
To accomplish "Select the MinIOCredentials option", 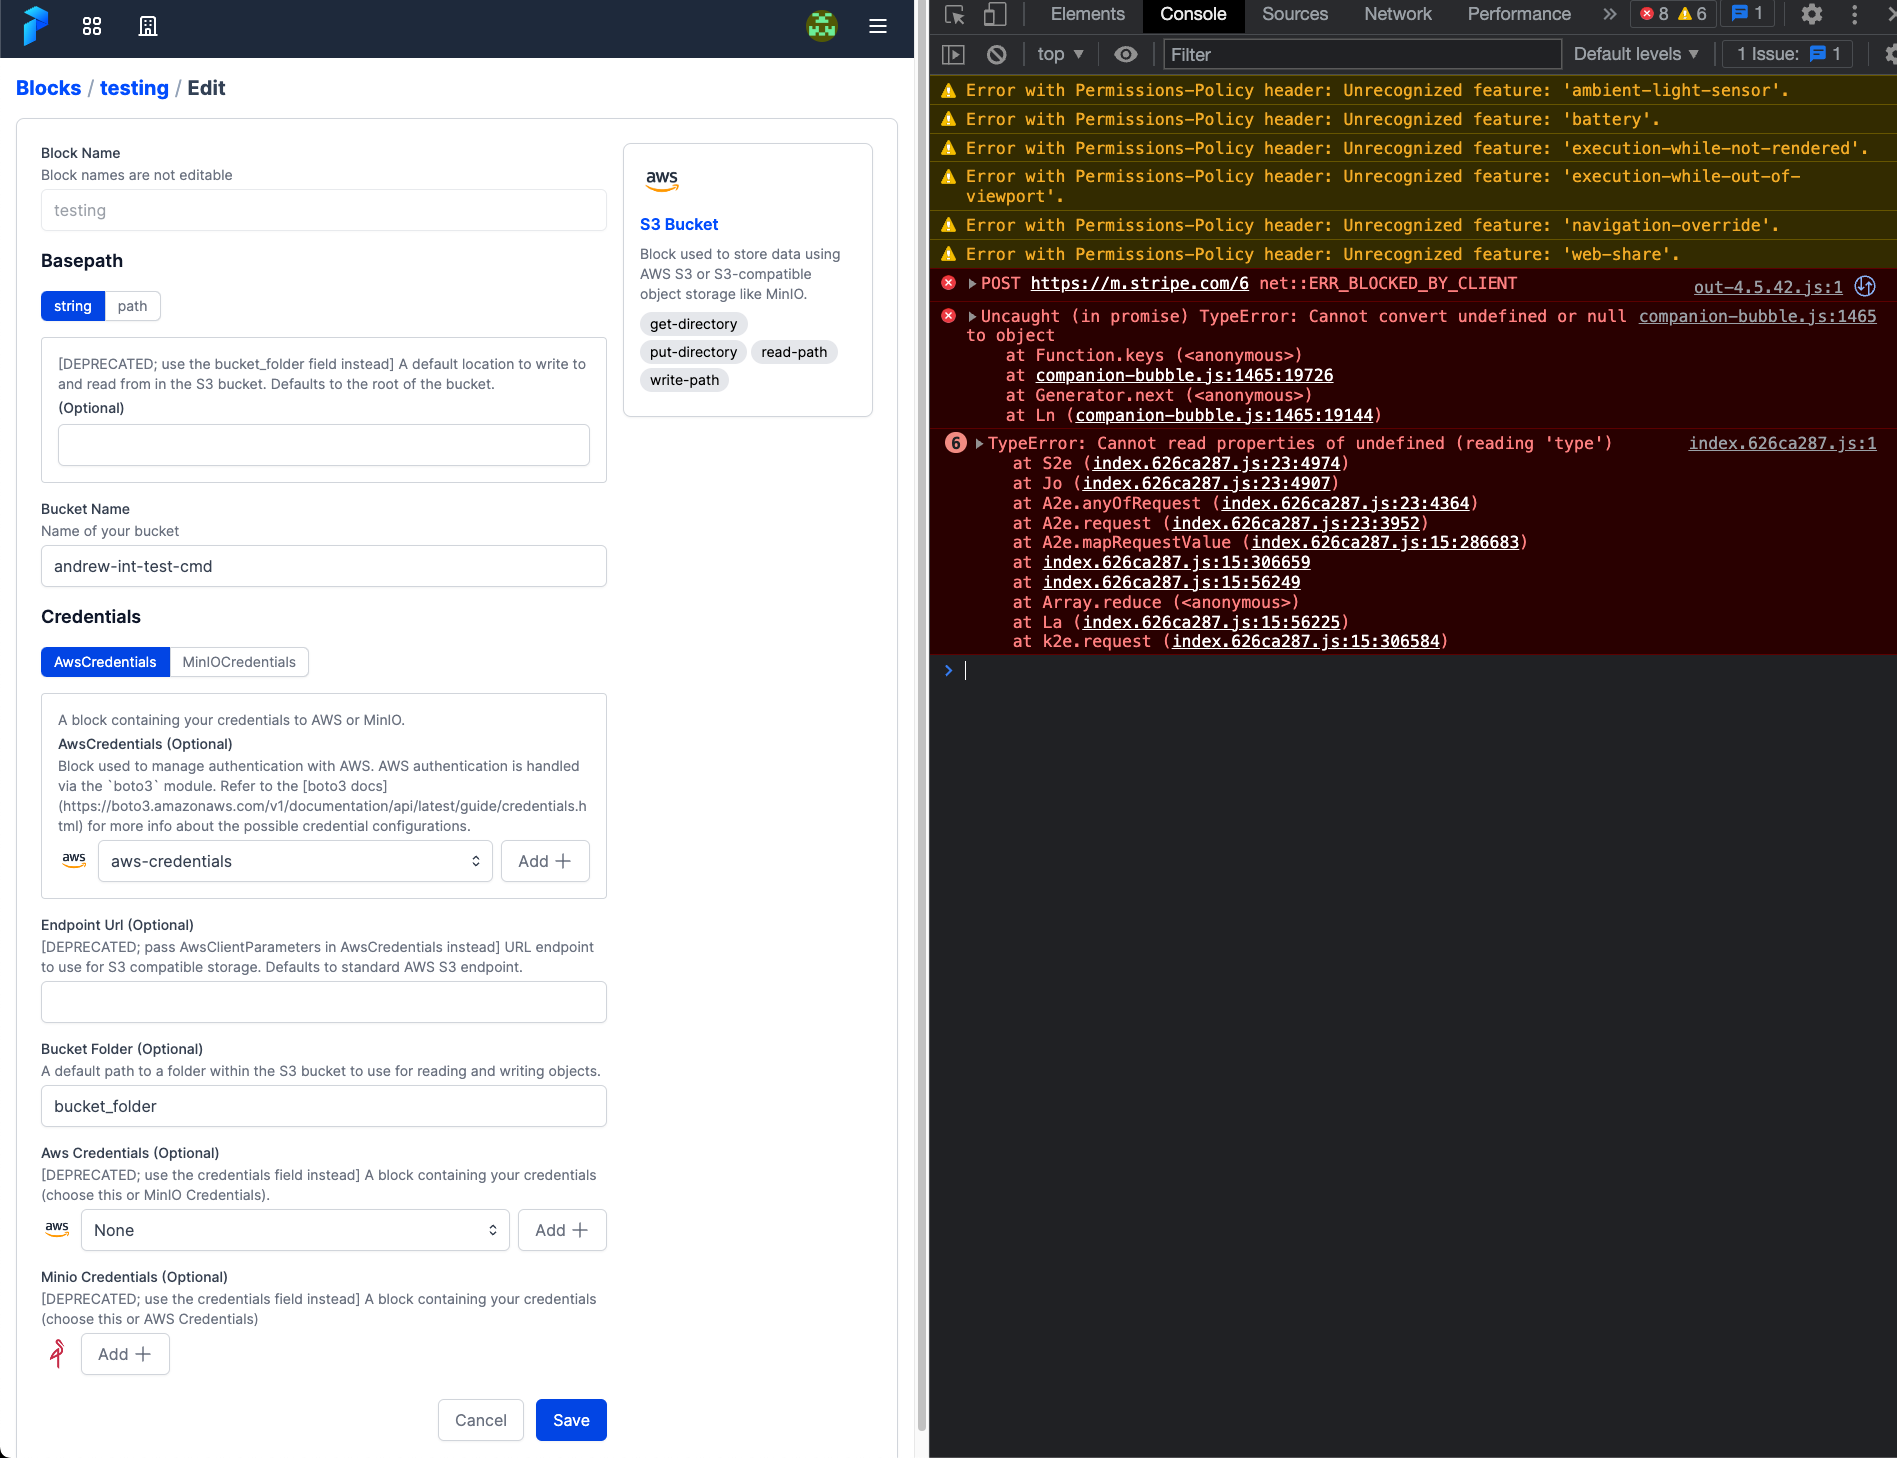I will click(239, 662).
